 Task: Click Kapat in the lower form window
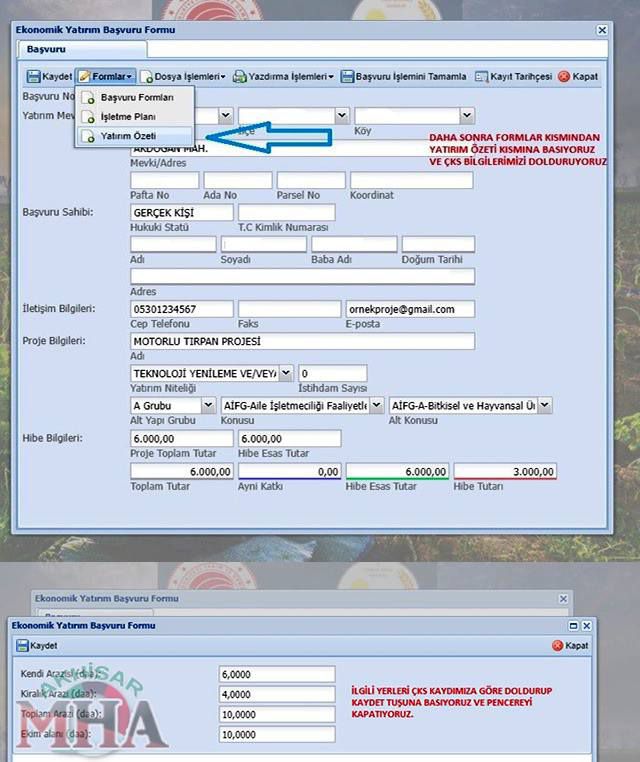point(571,645)
